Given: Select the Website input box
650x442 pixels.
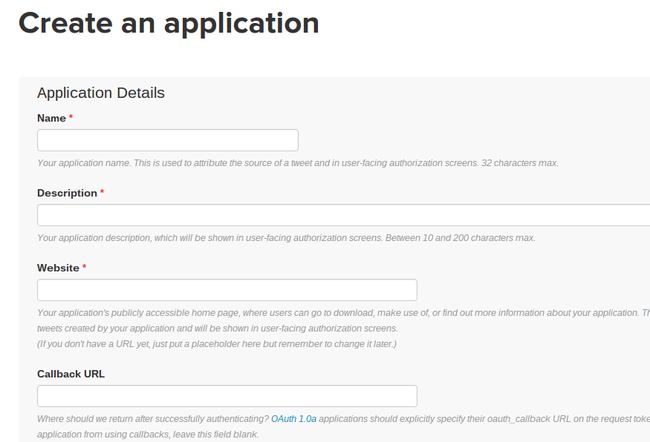Looking at the screenshot, I should point(227,290).
